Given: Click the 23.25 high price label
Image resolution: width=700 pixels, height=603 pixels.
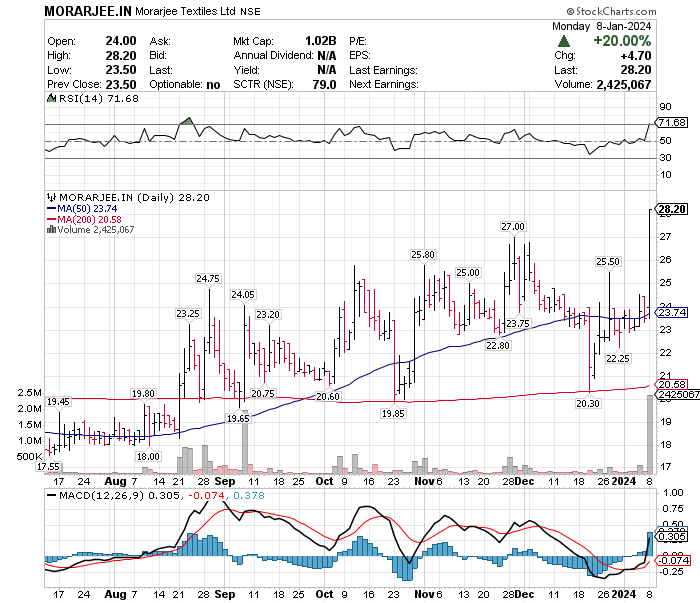Looking at the screenshot, I should point(188,314).
